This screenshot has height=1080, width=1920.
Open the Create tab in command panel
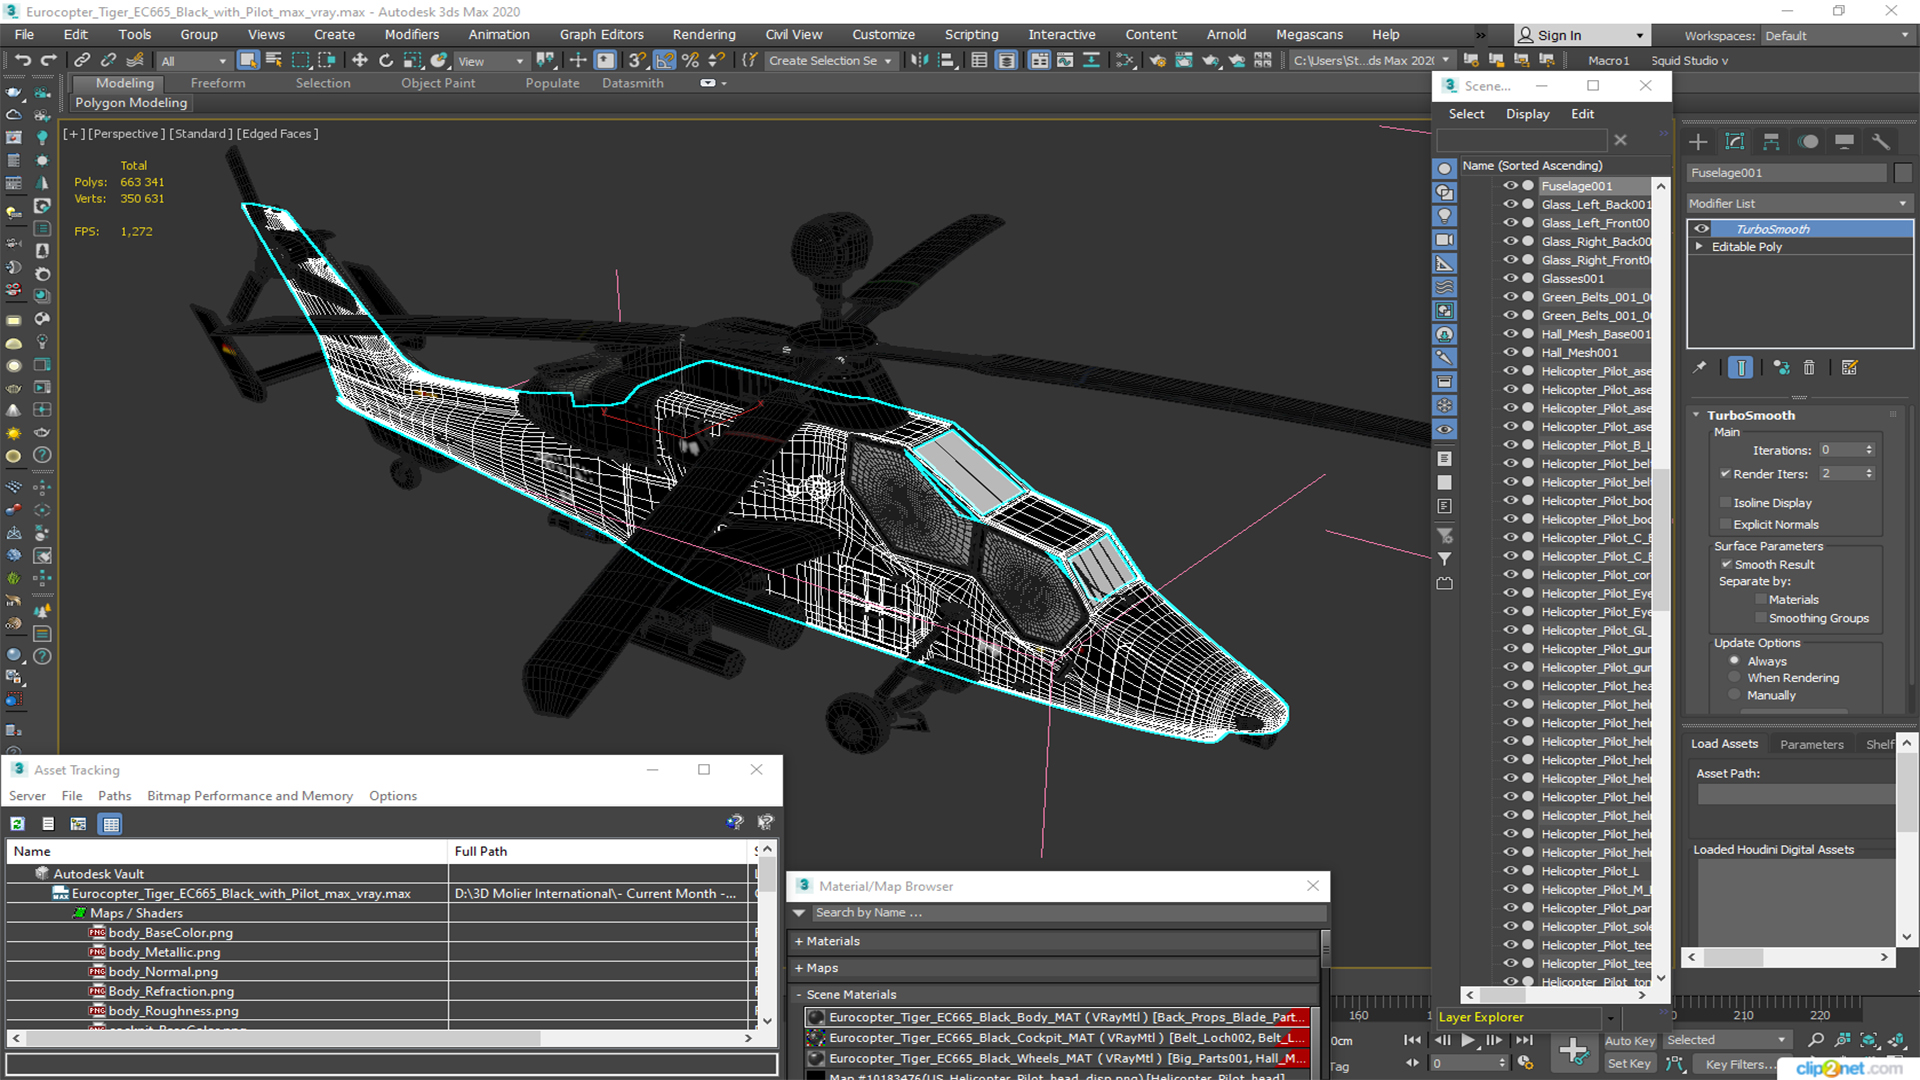click(x=1698, y=141)
